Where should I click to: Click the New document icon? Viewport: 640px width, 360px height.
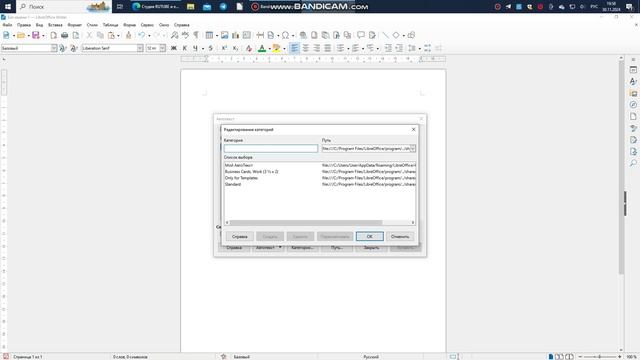click(x=6, y=36)
